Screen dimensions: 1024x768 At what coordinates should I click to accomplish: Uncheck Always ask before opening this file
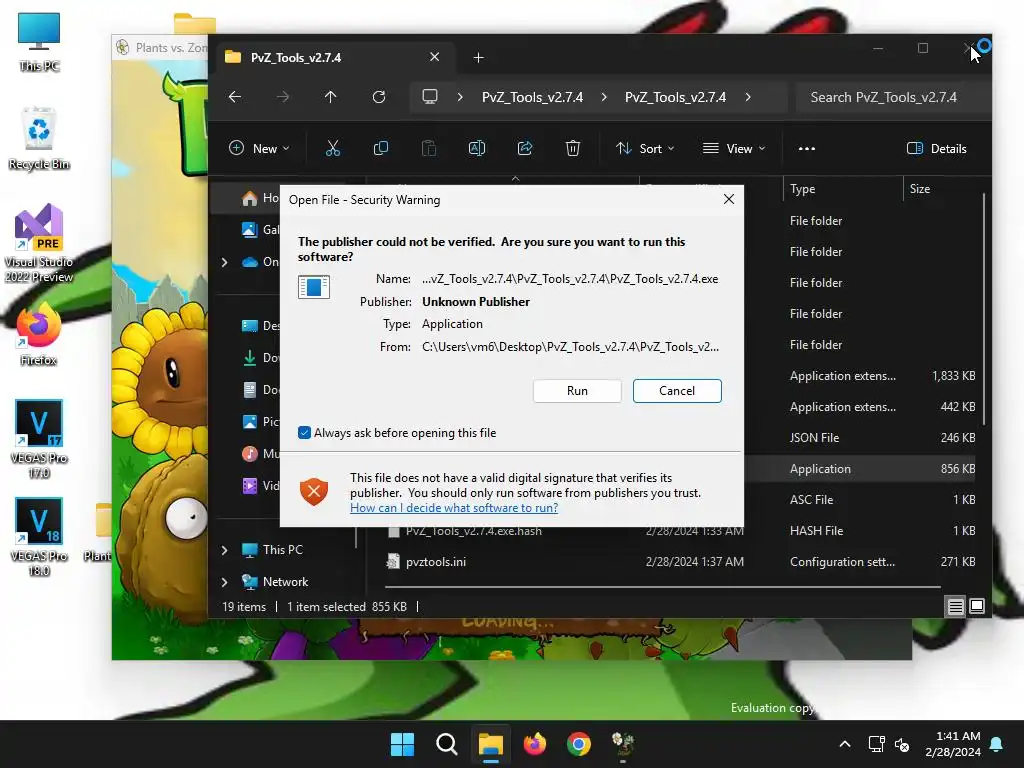(x=304, y=432)
